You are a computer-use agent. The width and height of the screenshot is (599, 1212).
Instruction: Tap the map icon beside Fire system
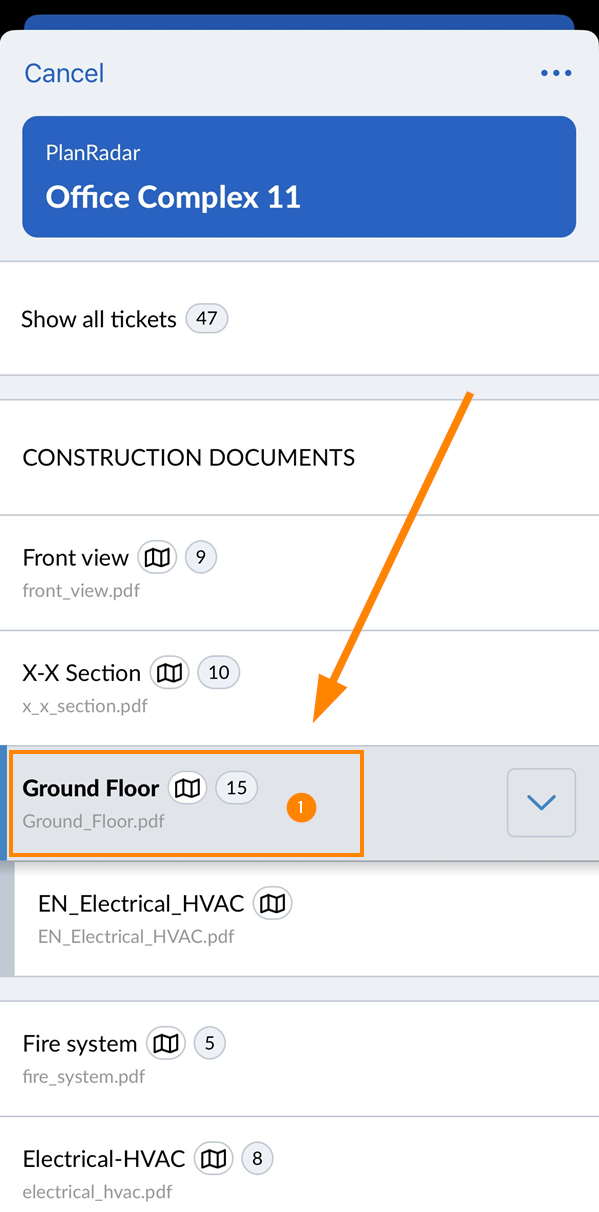coord(166,1044)
